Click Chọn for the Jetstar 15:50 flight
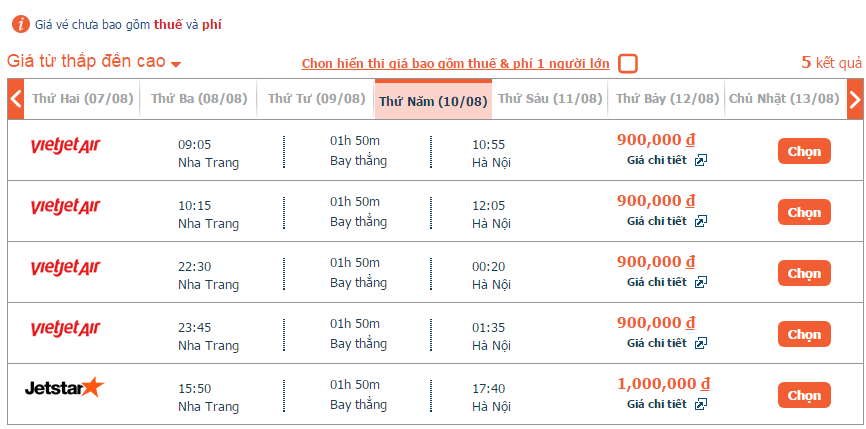Screen dimensions: 866x429 [804, 395]
